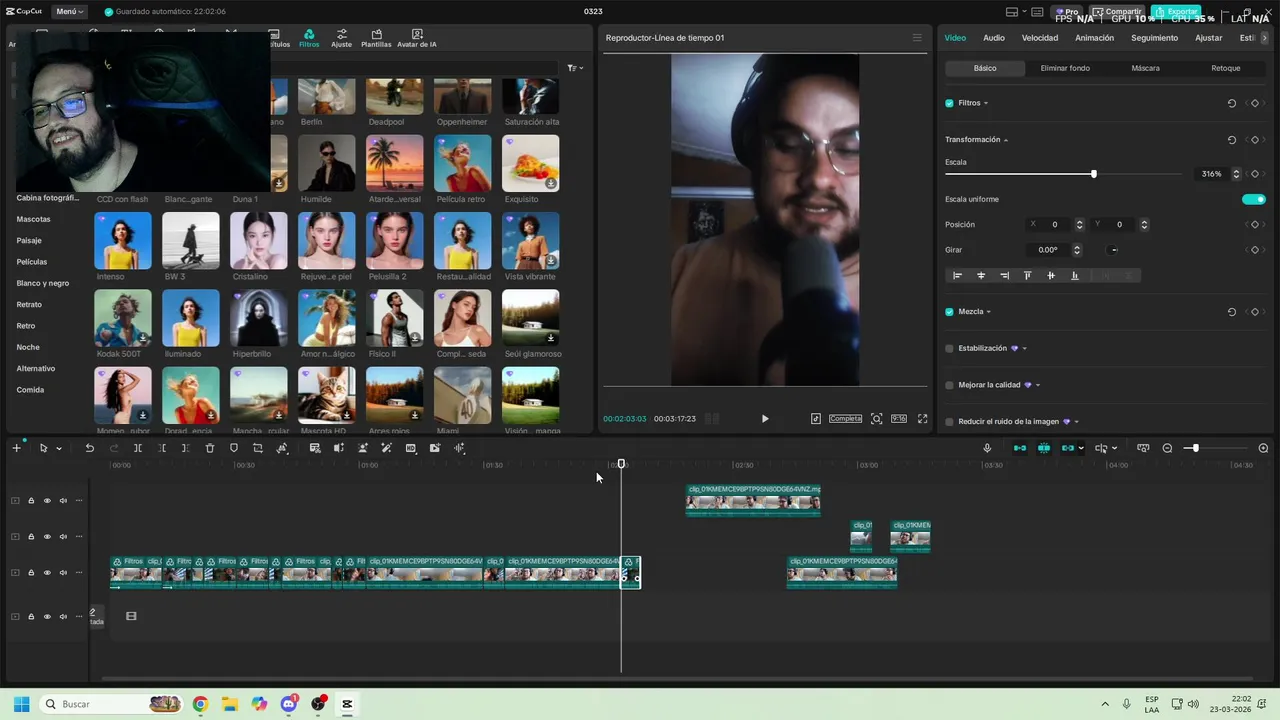1280x720 pixels.
Task: Click the 9:16 aspect ratio icon
Action: [x=899, y=419]
